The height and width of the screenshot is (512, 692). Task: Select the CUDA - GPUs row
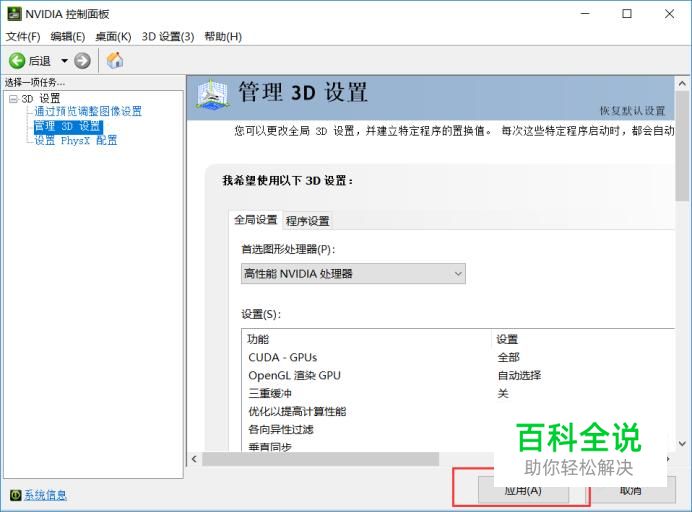[x=458, y=357]
